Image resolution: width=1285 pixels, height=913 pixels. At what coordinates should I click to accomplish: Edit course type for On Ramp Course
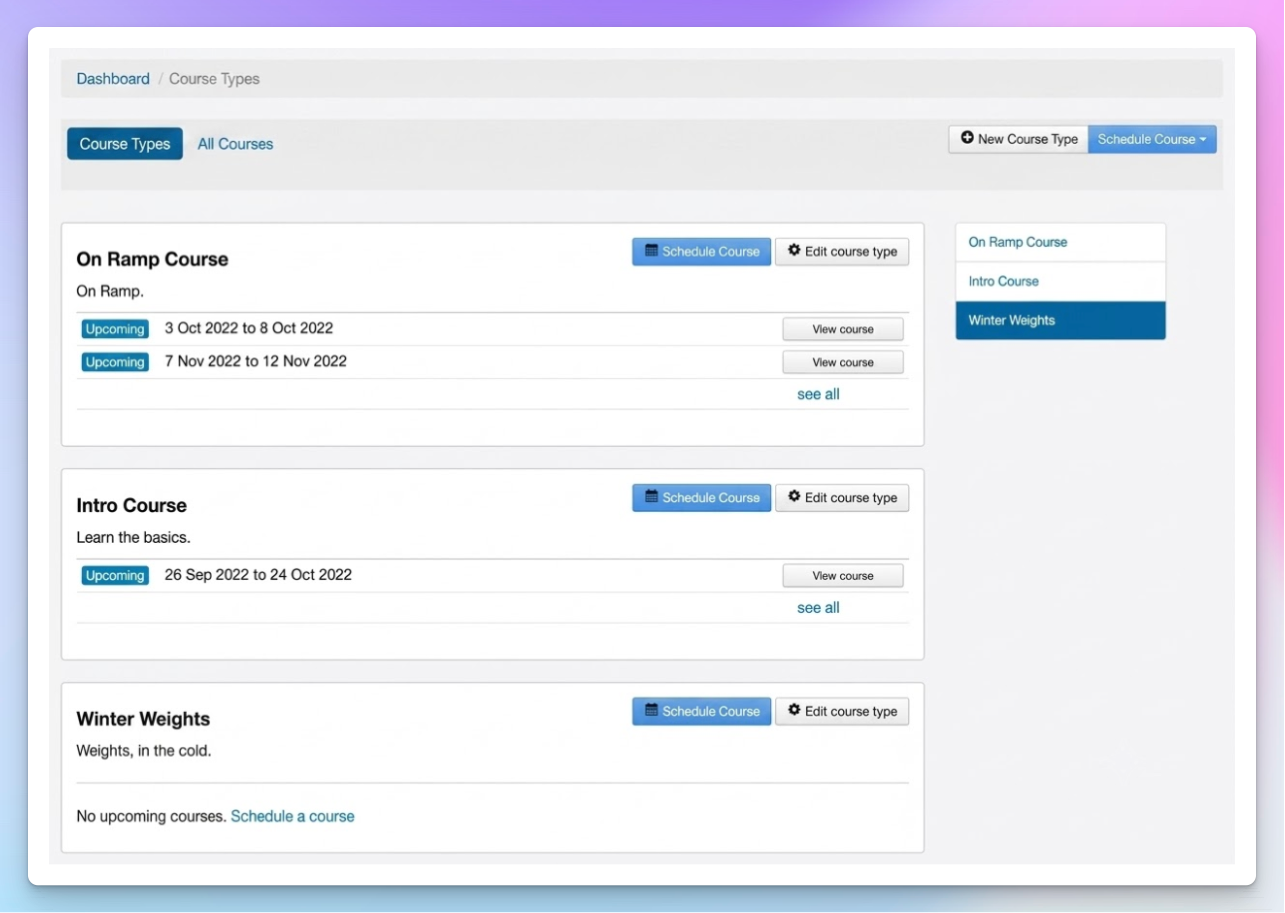click(x=842, y=251)
